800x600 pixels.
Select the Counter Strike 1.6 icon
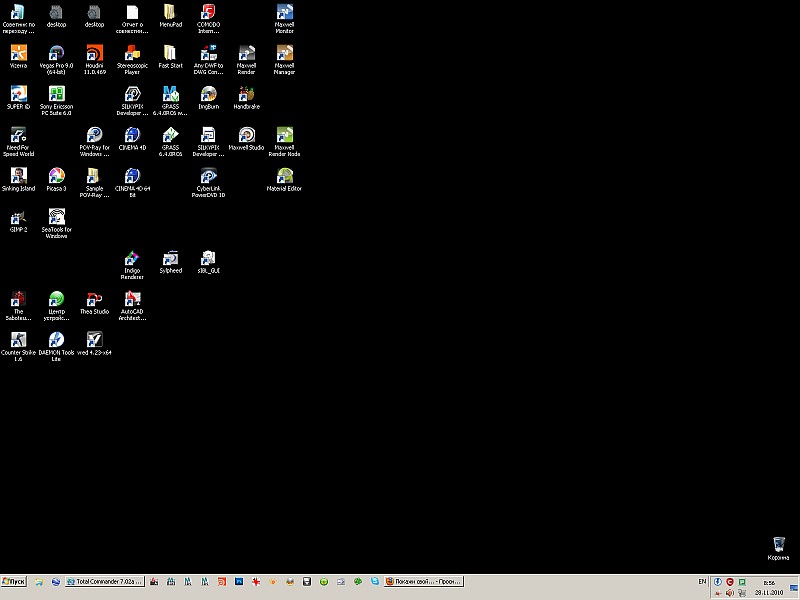[18, 341]
